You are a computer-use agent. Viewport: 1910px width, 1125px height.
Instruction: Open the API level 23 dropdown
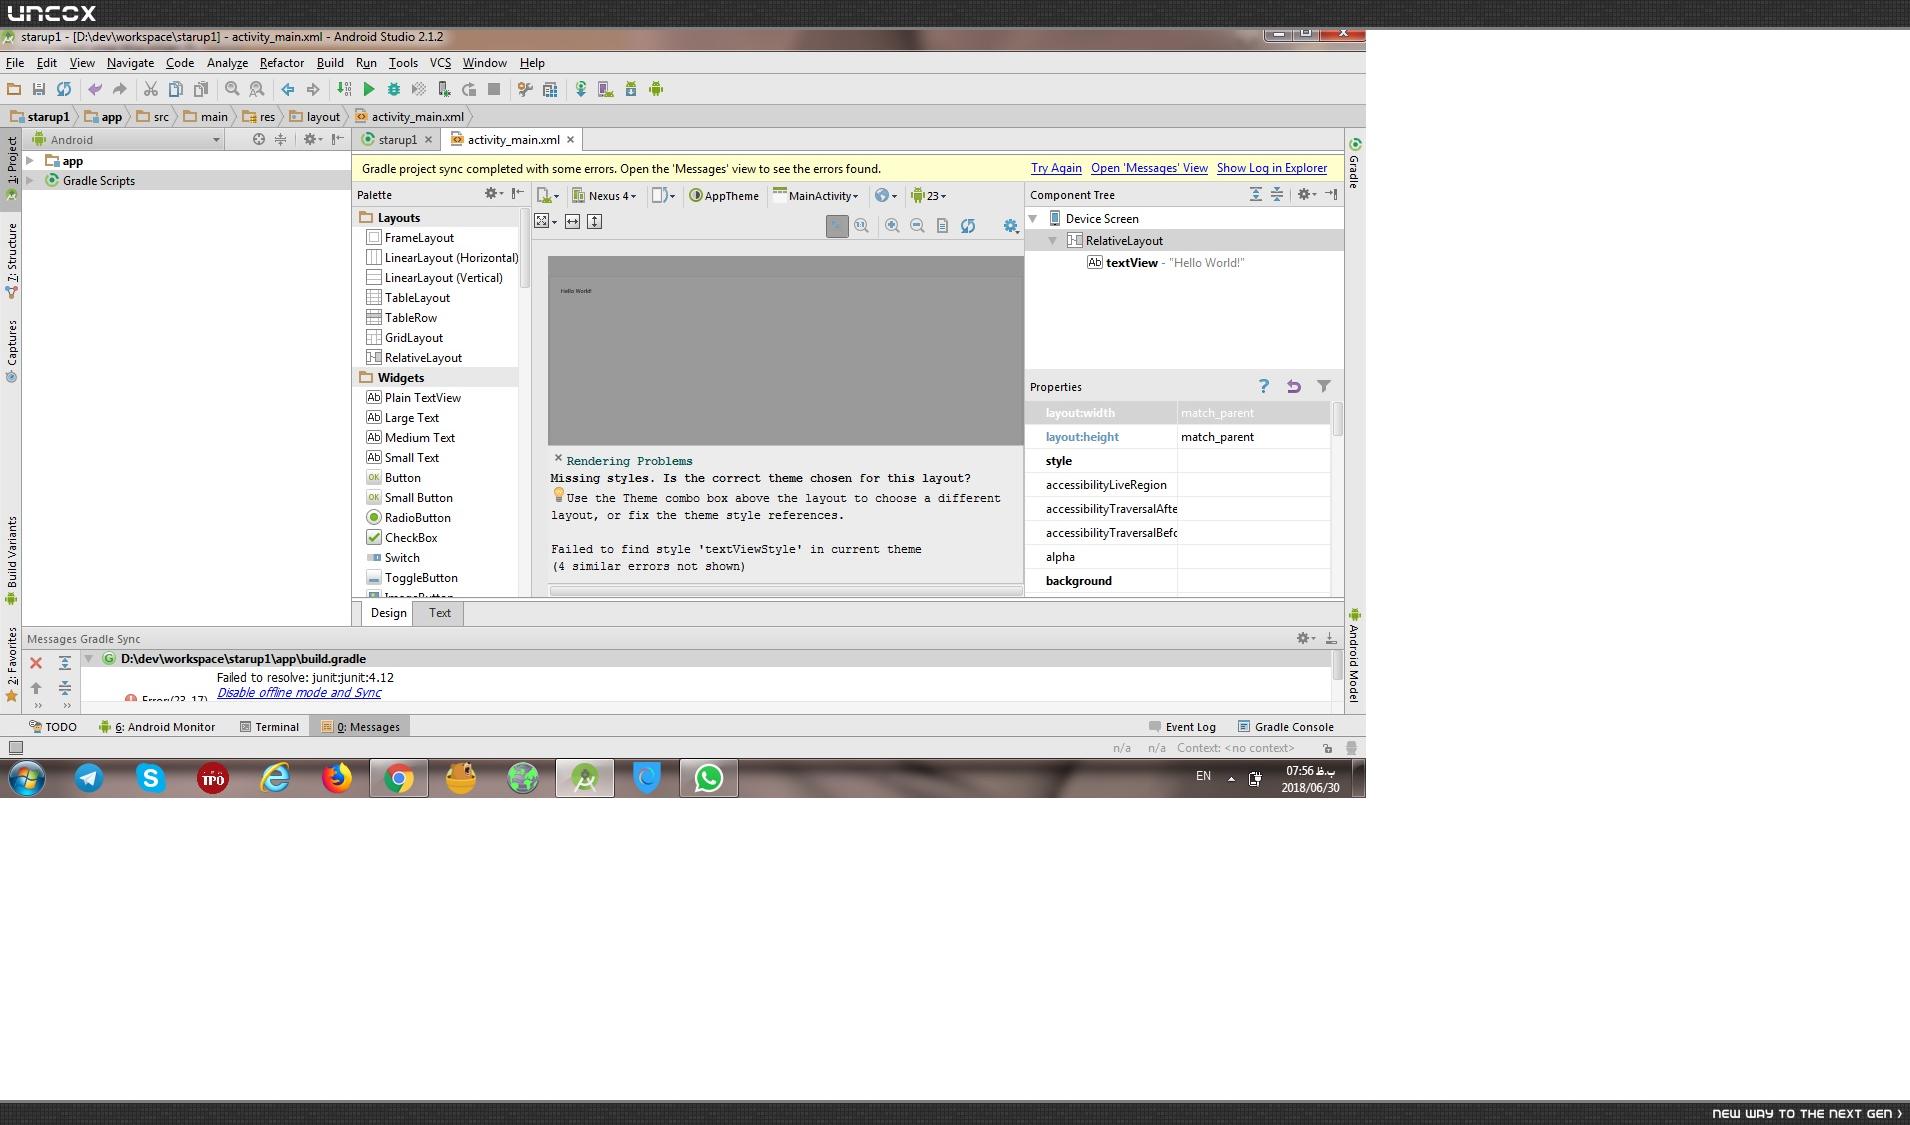[x=929, y=196]
